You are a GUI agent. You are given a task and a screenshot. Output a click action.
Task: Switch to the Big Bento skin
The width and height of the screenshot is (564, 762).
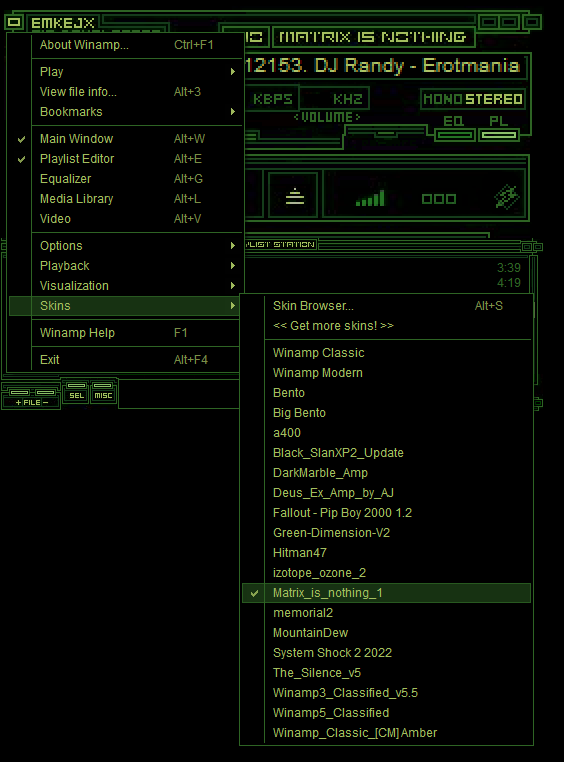[386, 413]
